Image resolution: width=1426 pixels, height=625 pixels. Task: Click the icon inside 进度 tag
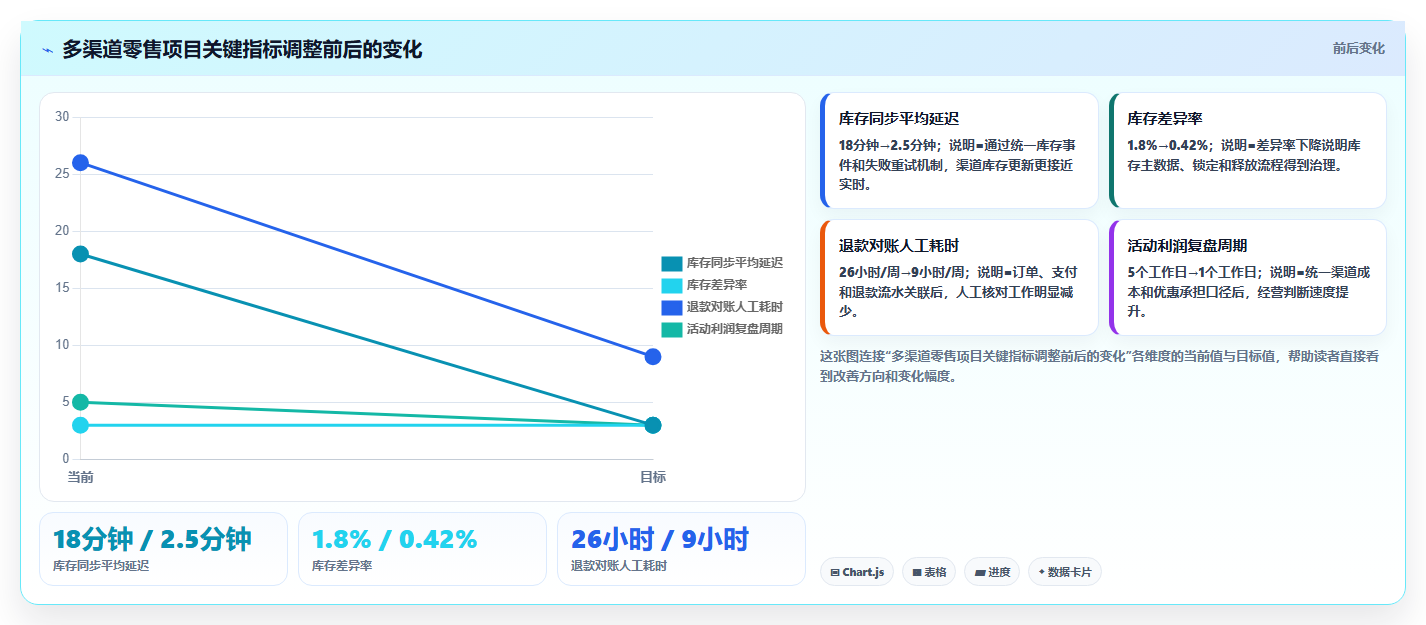pyautogui.click(x=979, y=573)
